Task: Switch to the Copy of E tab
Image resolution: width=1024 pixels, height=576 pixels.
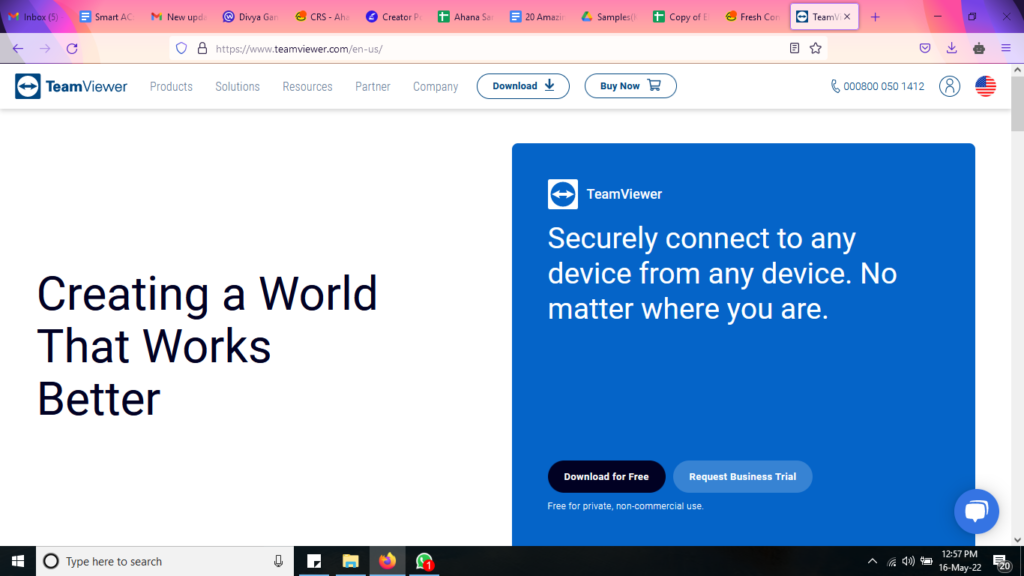Action: 680,17
